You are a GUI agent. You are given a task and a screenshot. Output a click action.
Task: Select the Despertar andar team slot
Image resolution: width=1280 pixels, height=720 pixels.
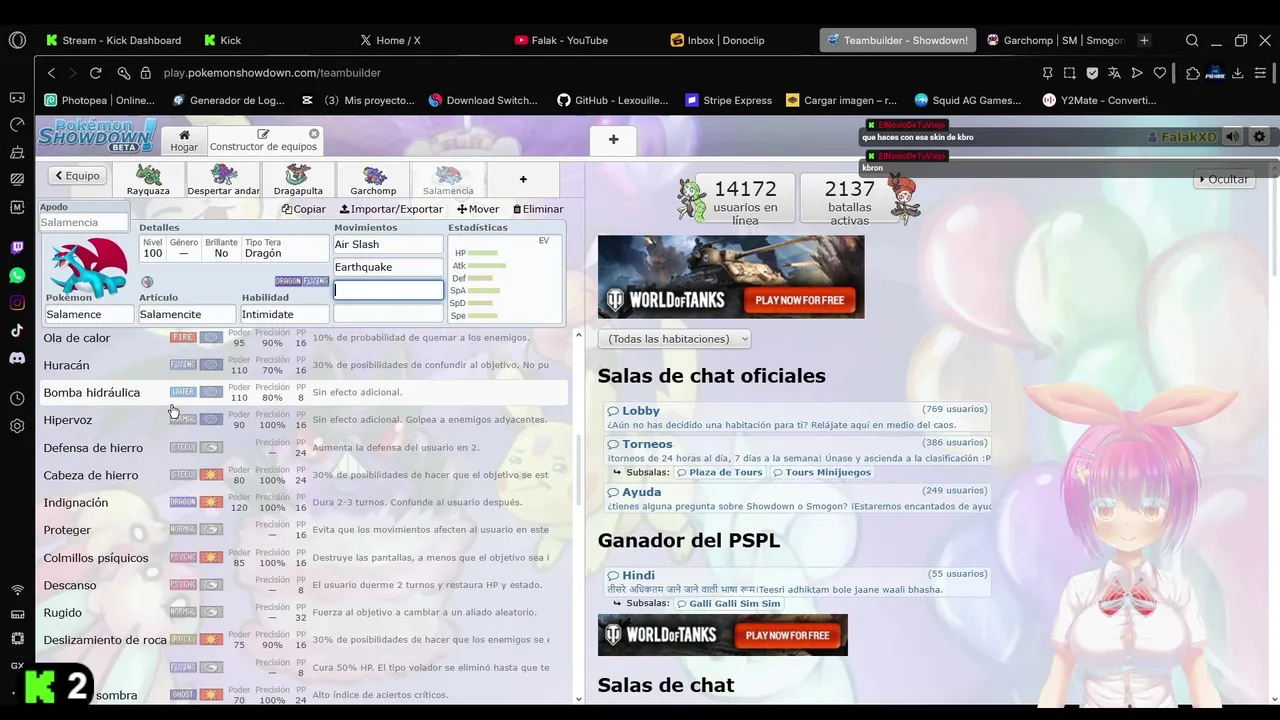(x=223, y=180)
